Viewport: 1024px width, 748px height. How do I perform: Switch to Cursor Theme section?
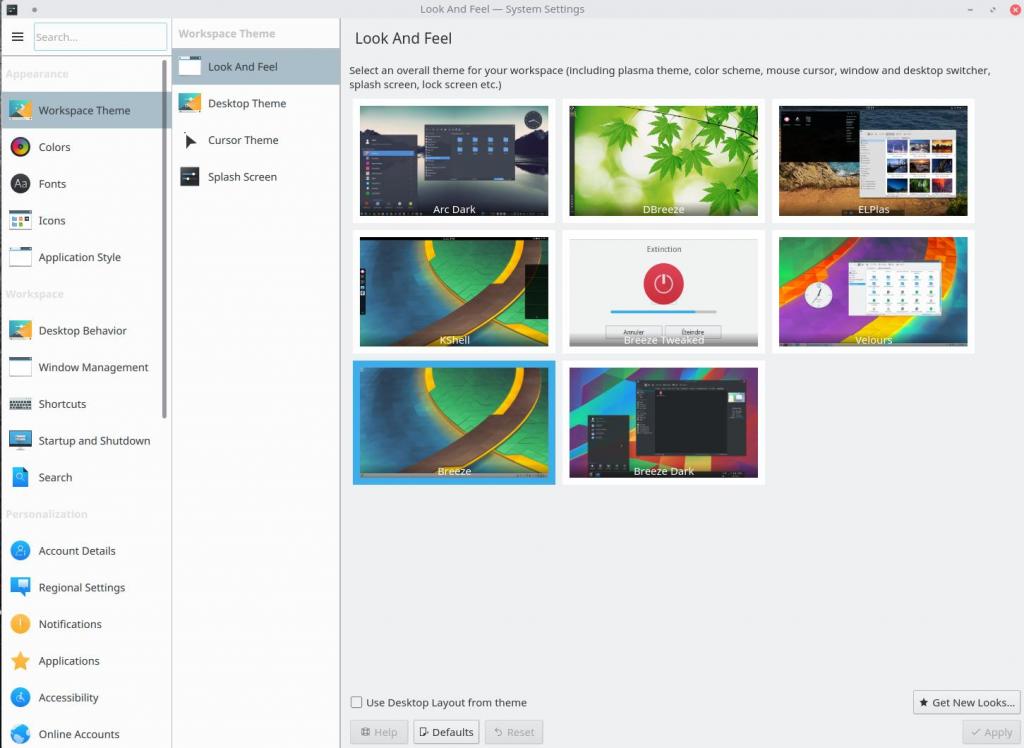tap(242, 141)
